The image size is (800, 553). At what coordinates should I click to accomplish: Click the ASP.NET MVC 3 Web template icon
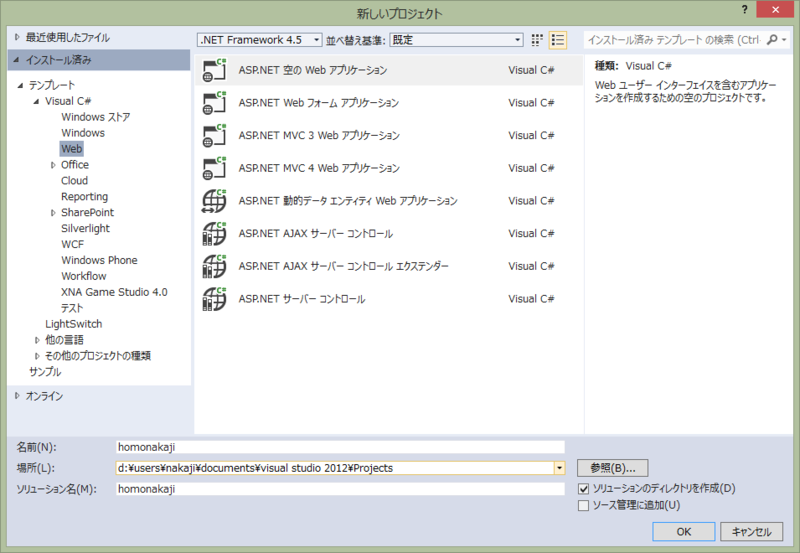click(214, 136)
